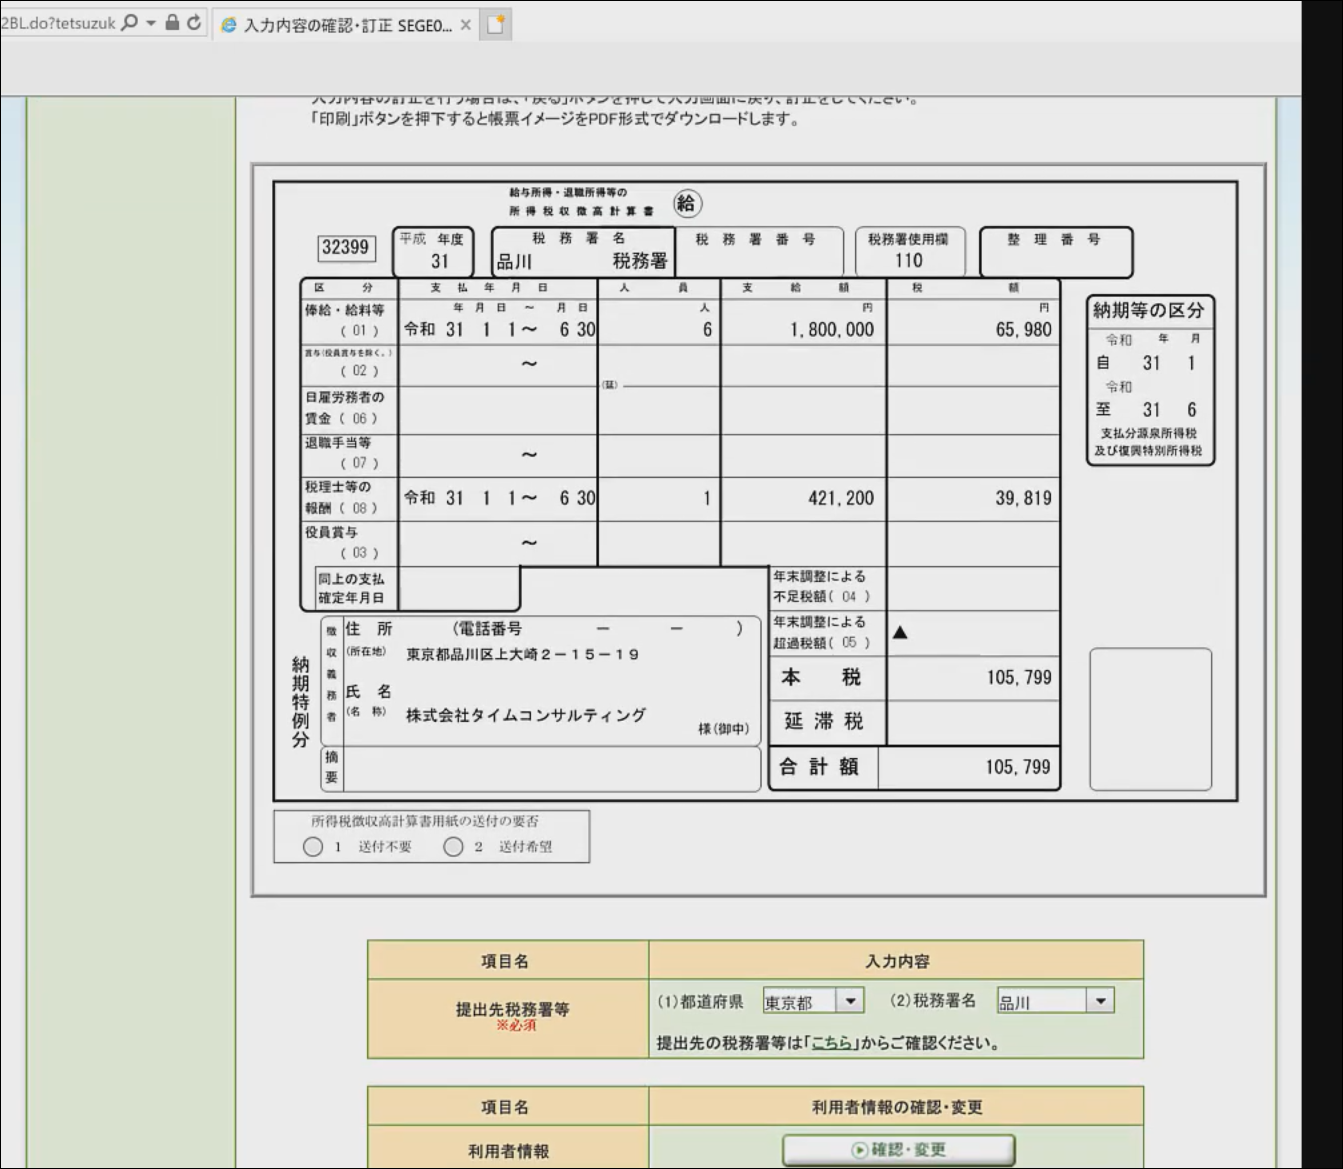Viewport: 1343px width, 1169px height.
Task: Click the form number 32399 box
Action: coord(345,247)
